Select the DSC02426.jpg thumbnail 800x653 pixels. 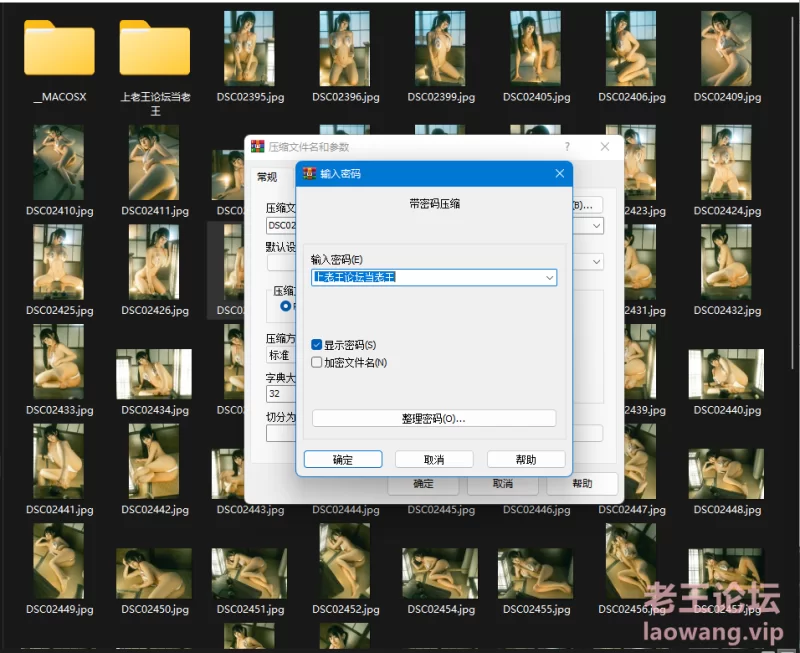pos(154,262)
